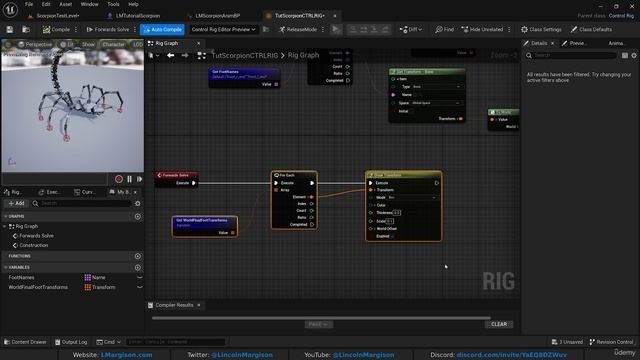The image size is (640, 360).
Task: Open the viewport Character menu
Action: click(113, 44)
